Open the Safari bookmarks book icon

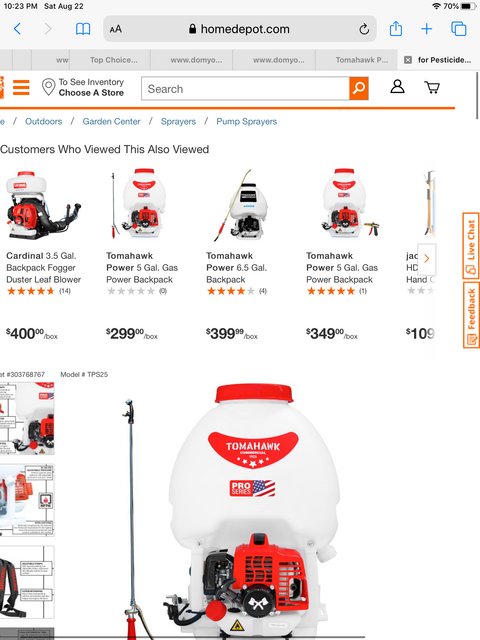83,29
